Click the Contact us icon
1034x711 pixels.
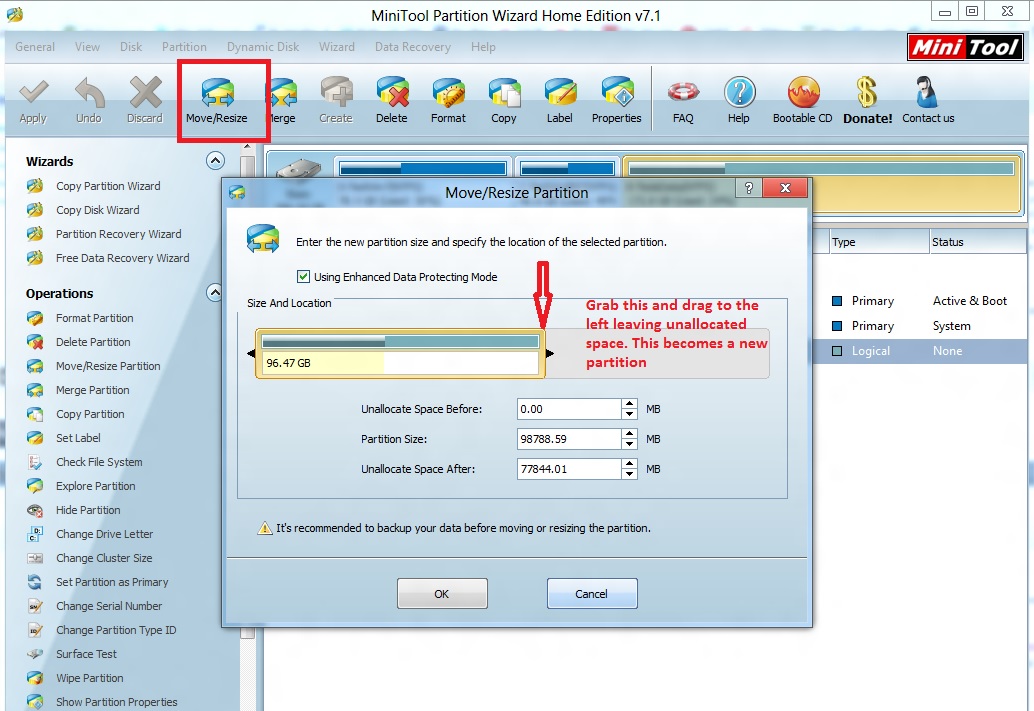[x=927, y=92]
